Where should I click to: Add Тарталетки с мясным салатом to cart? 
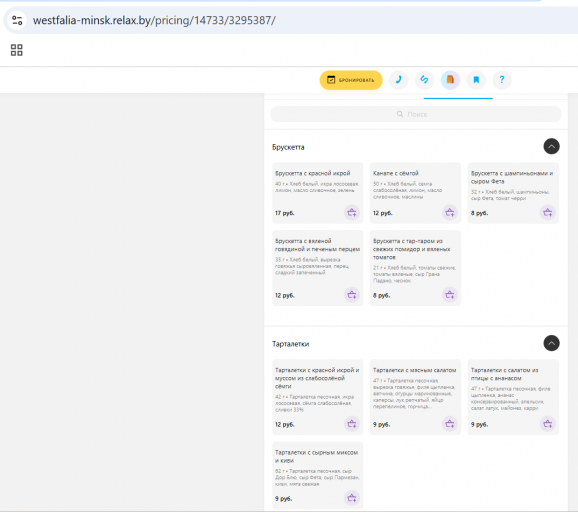(x=450, y=424)
